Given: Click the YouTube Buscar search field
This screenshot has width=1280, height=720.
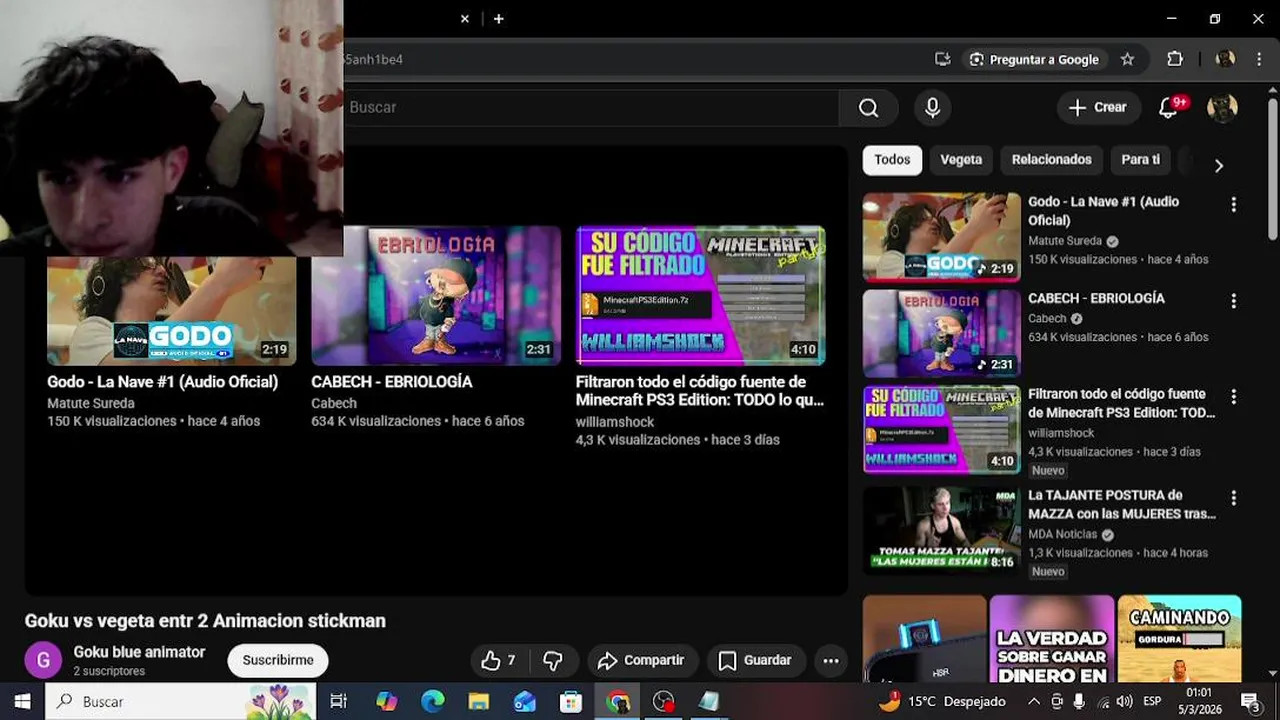Looking at the screenshot, I should click(x=590, y=108).
